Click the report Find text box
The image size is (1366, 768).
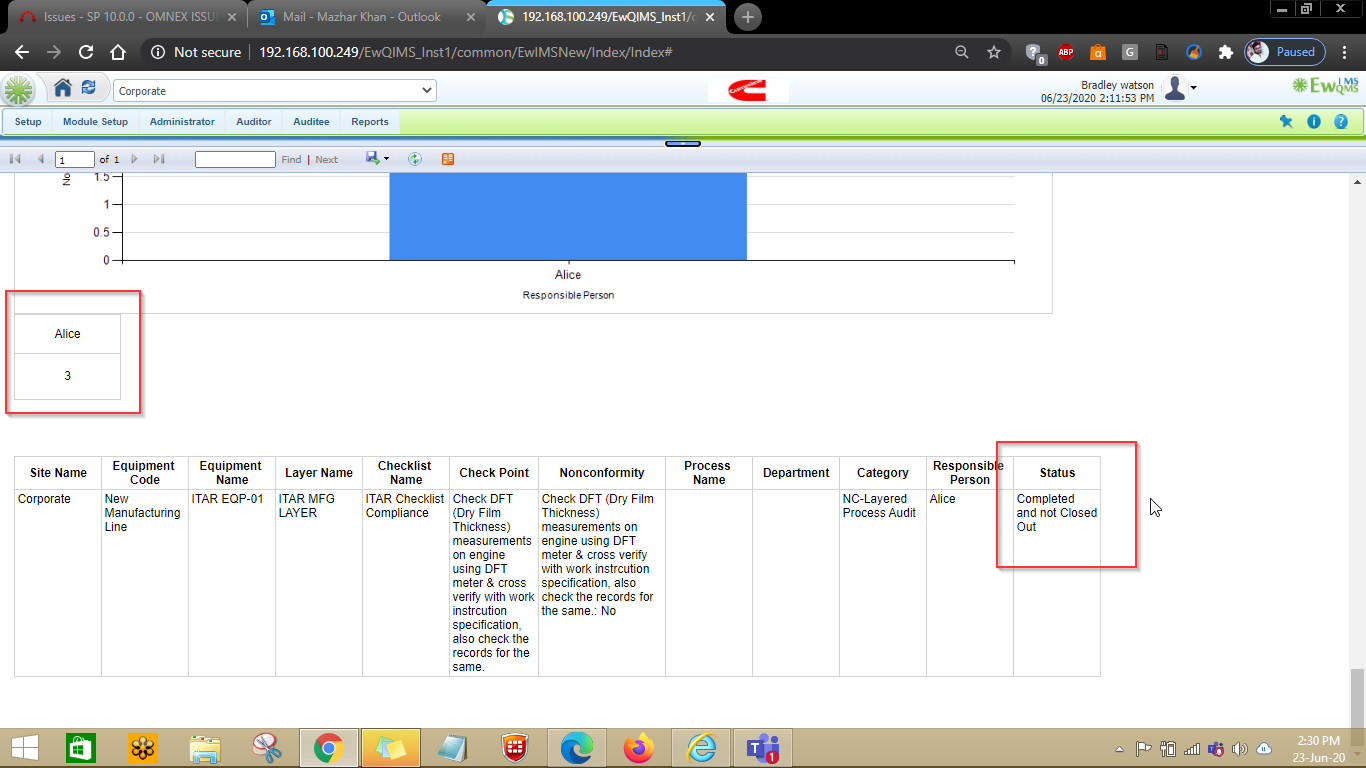[235, 159]
